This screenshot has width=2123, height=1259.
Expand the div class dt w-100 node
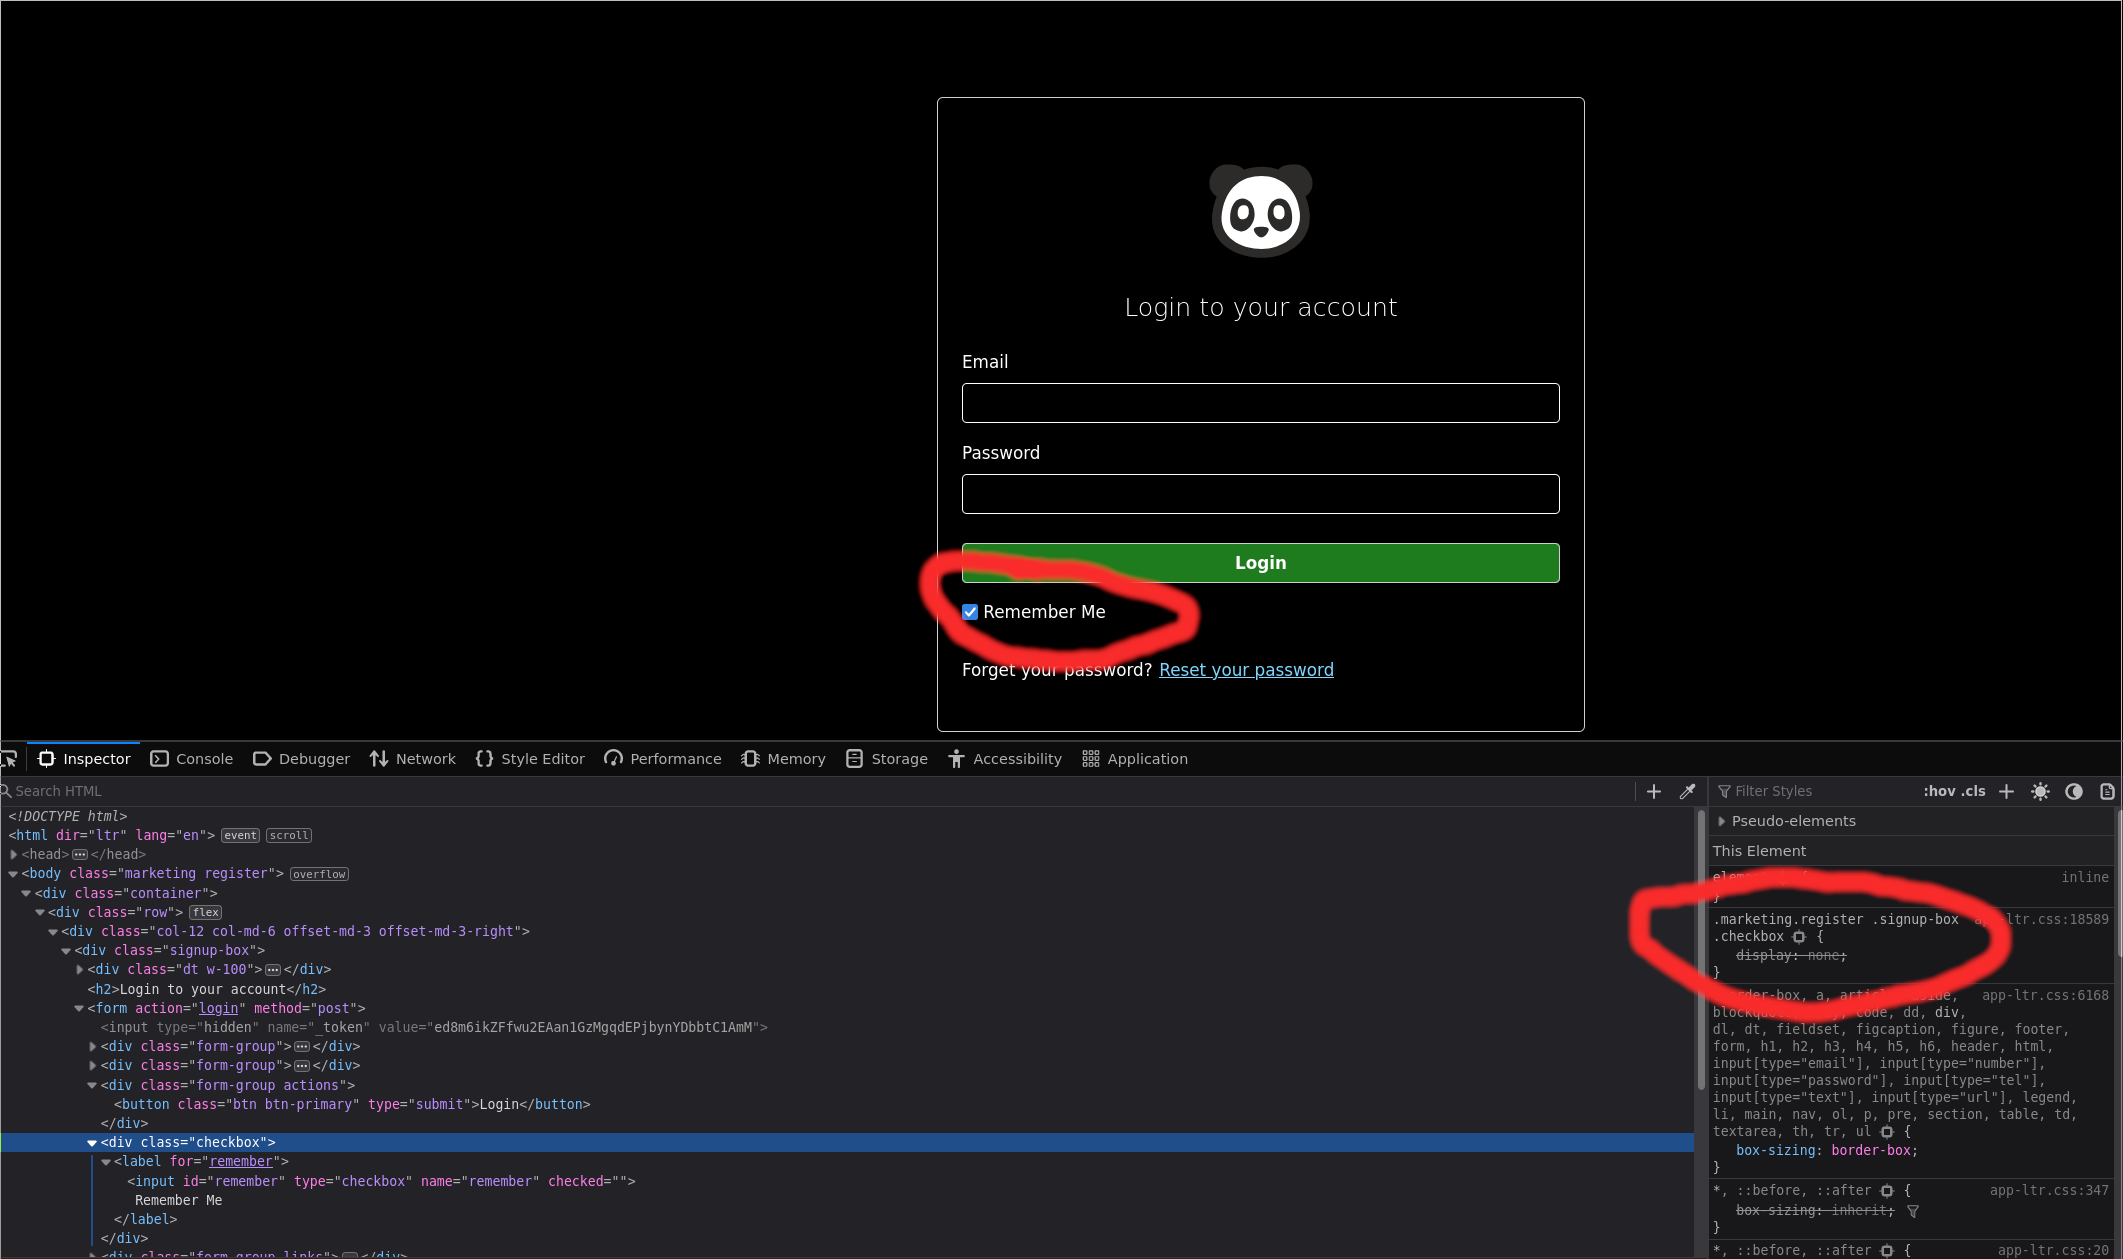click(x=80, y=969)
